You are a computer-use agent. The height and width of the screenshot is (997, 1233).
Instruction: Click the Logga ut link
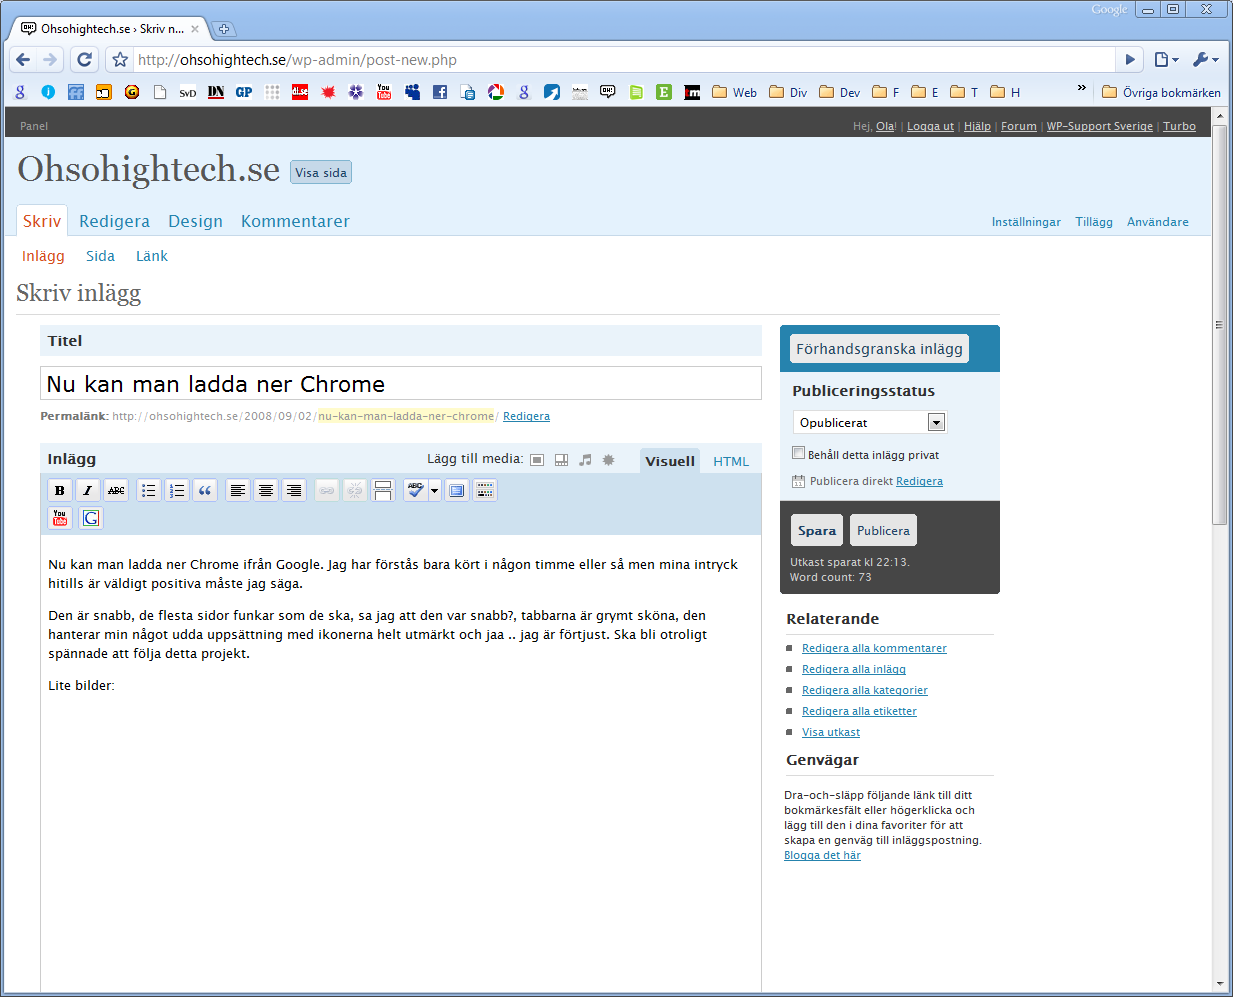pos(930,126)
